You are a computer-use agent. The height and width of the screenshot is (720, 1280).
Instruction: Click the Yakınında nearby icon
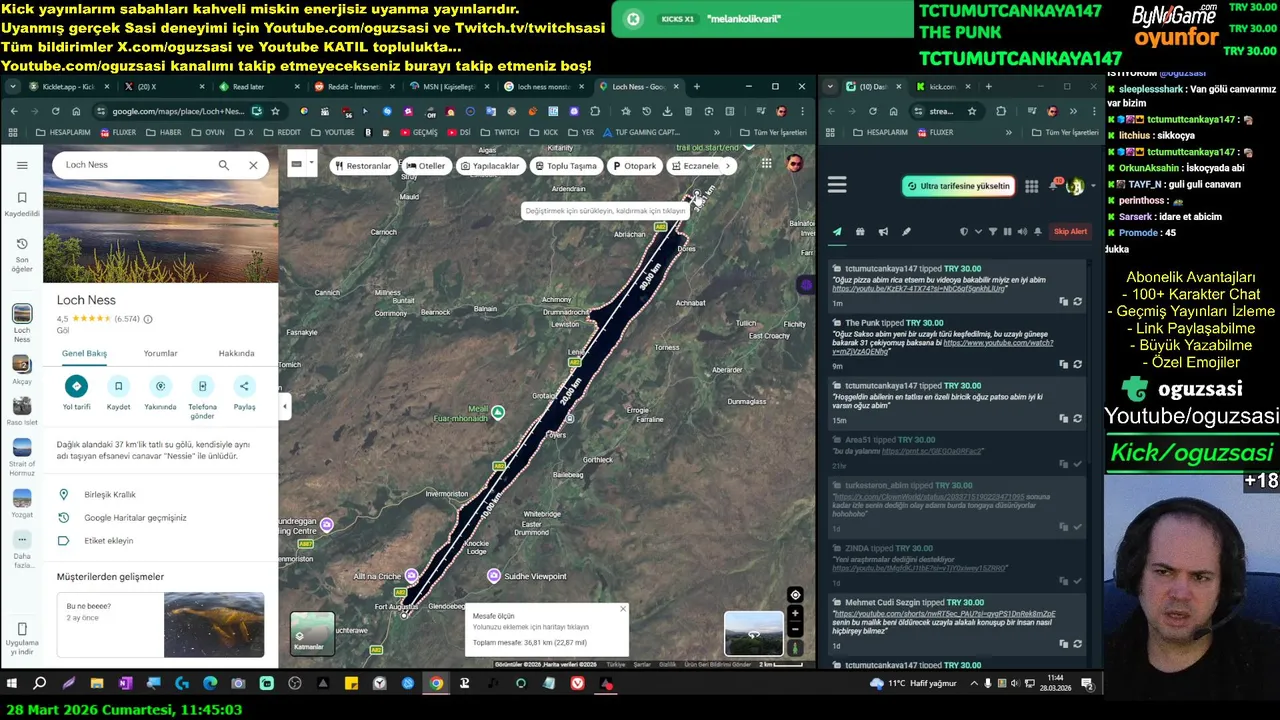point(160,386)
